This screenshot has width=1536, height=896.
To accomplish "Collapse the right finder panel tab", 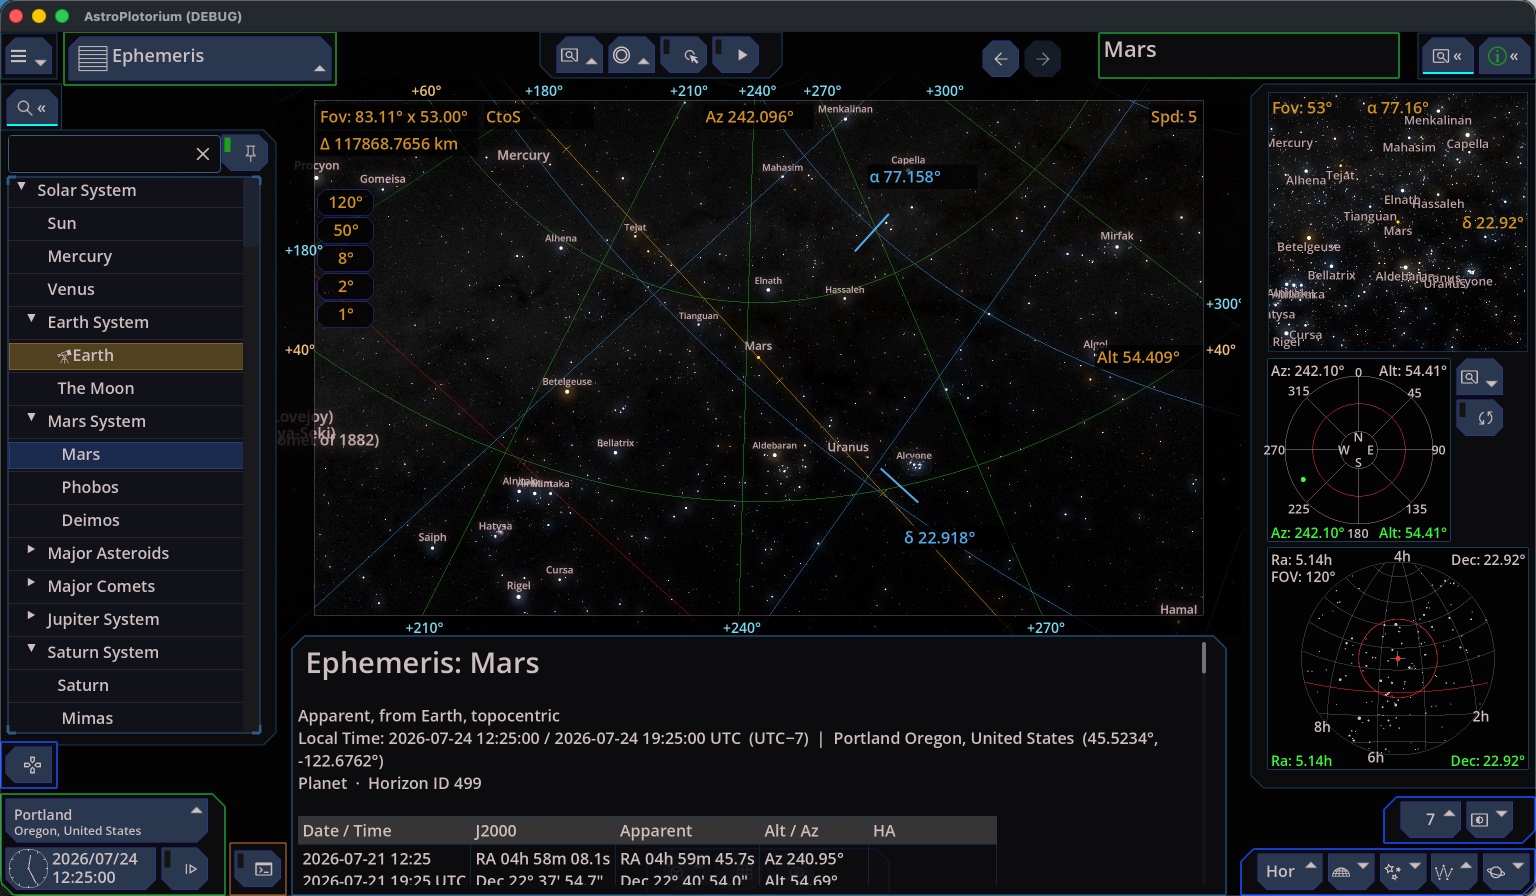I will [1447, 56].
